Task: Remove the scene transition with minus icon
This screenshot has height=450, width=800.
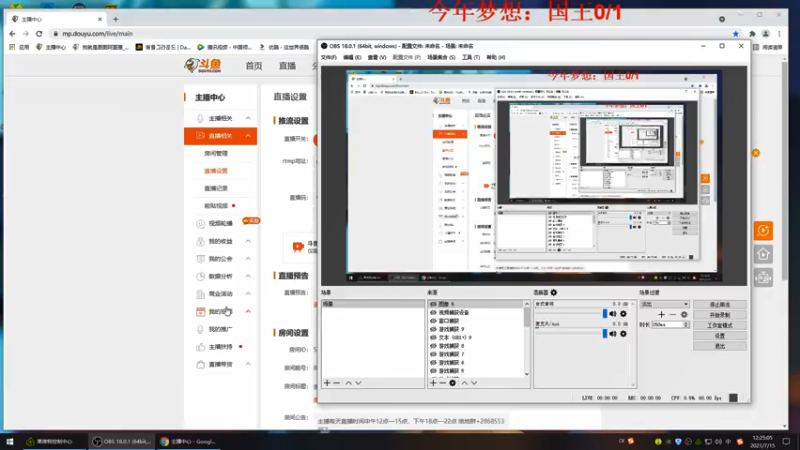Action: 672,314
